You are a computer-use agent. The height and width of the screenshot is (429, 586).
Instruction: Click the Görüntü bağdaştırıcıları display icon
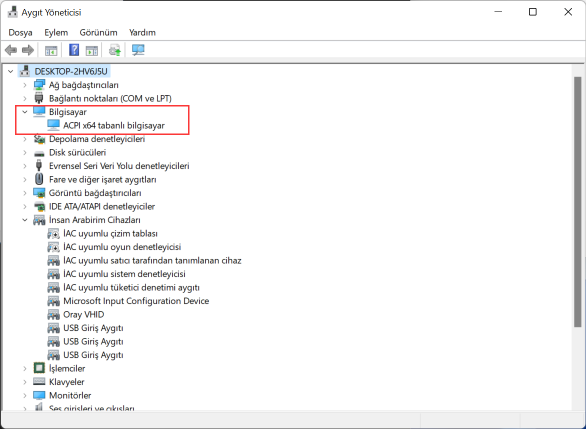tap(39, 193)
